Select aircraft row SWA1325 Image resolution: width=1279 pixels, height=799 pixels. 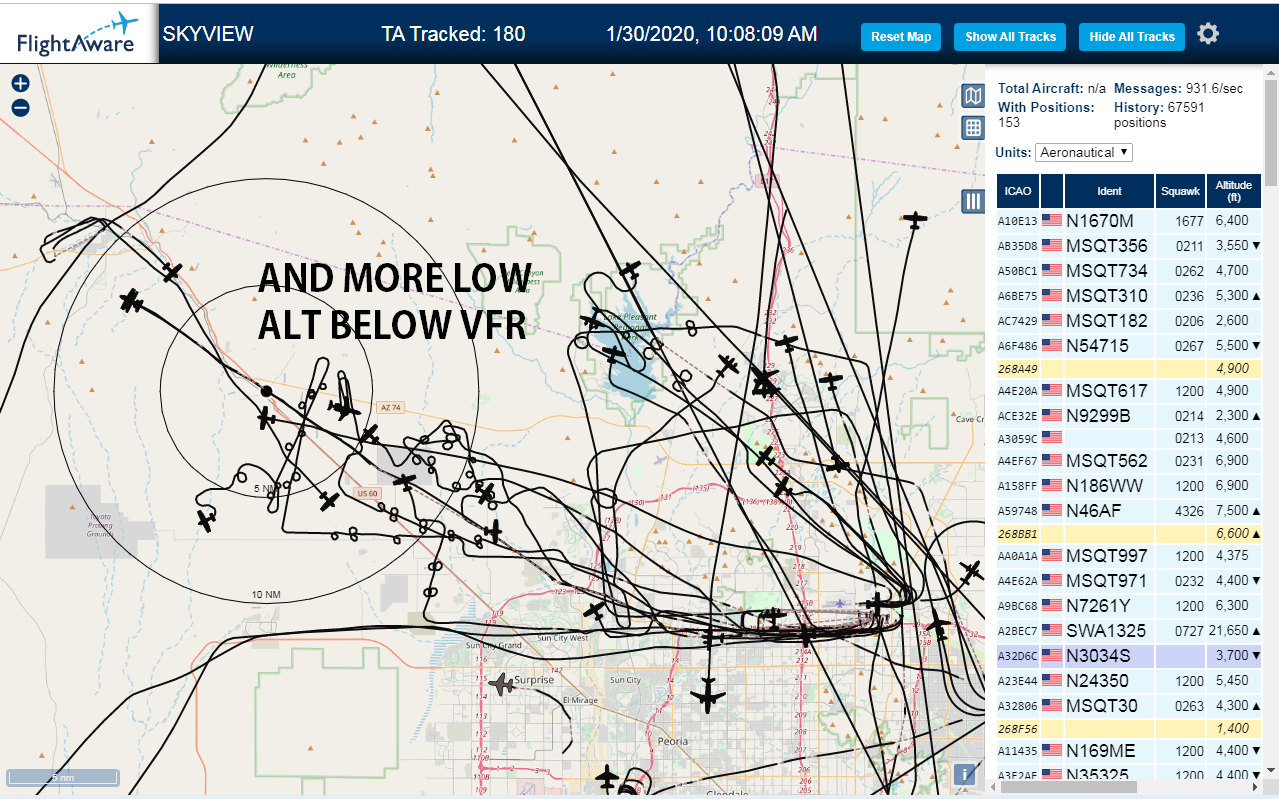(1129, 631)
